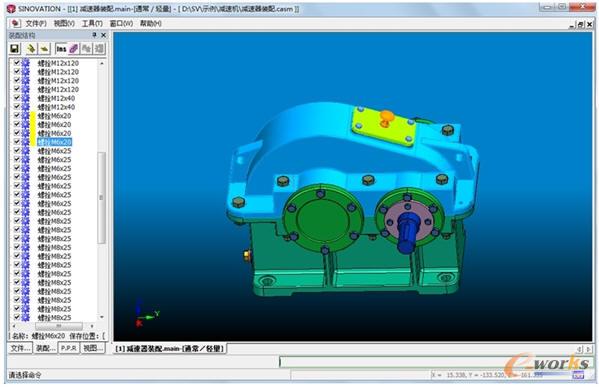
Task: Click the yellow arrow icon next to save
Action: [x=31, y=49]
